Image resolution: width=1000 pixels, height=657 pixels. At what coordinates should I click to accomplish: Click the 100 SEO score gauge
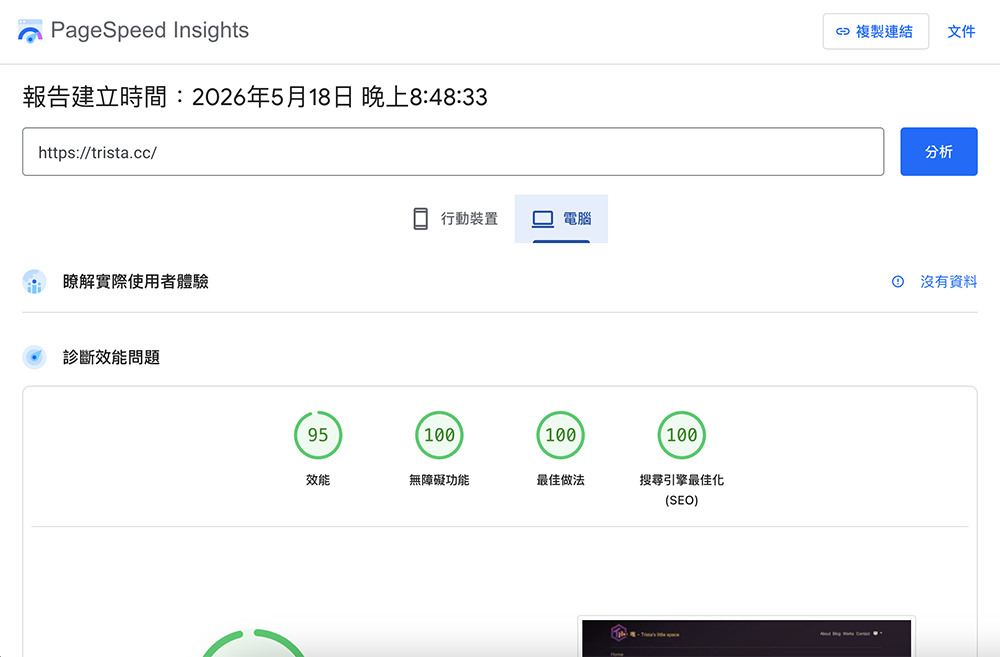click(x=682, y=435)
